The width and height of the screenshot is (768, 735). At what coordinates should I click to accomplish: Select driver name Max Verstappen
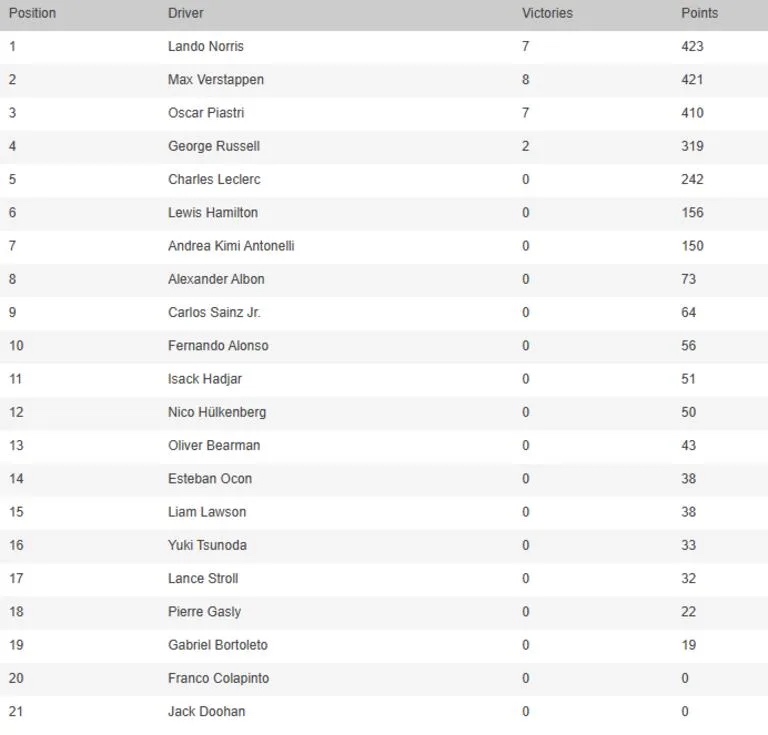tap(216, 79)
